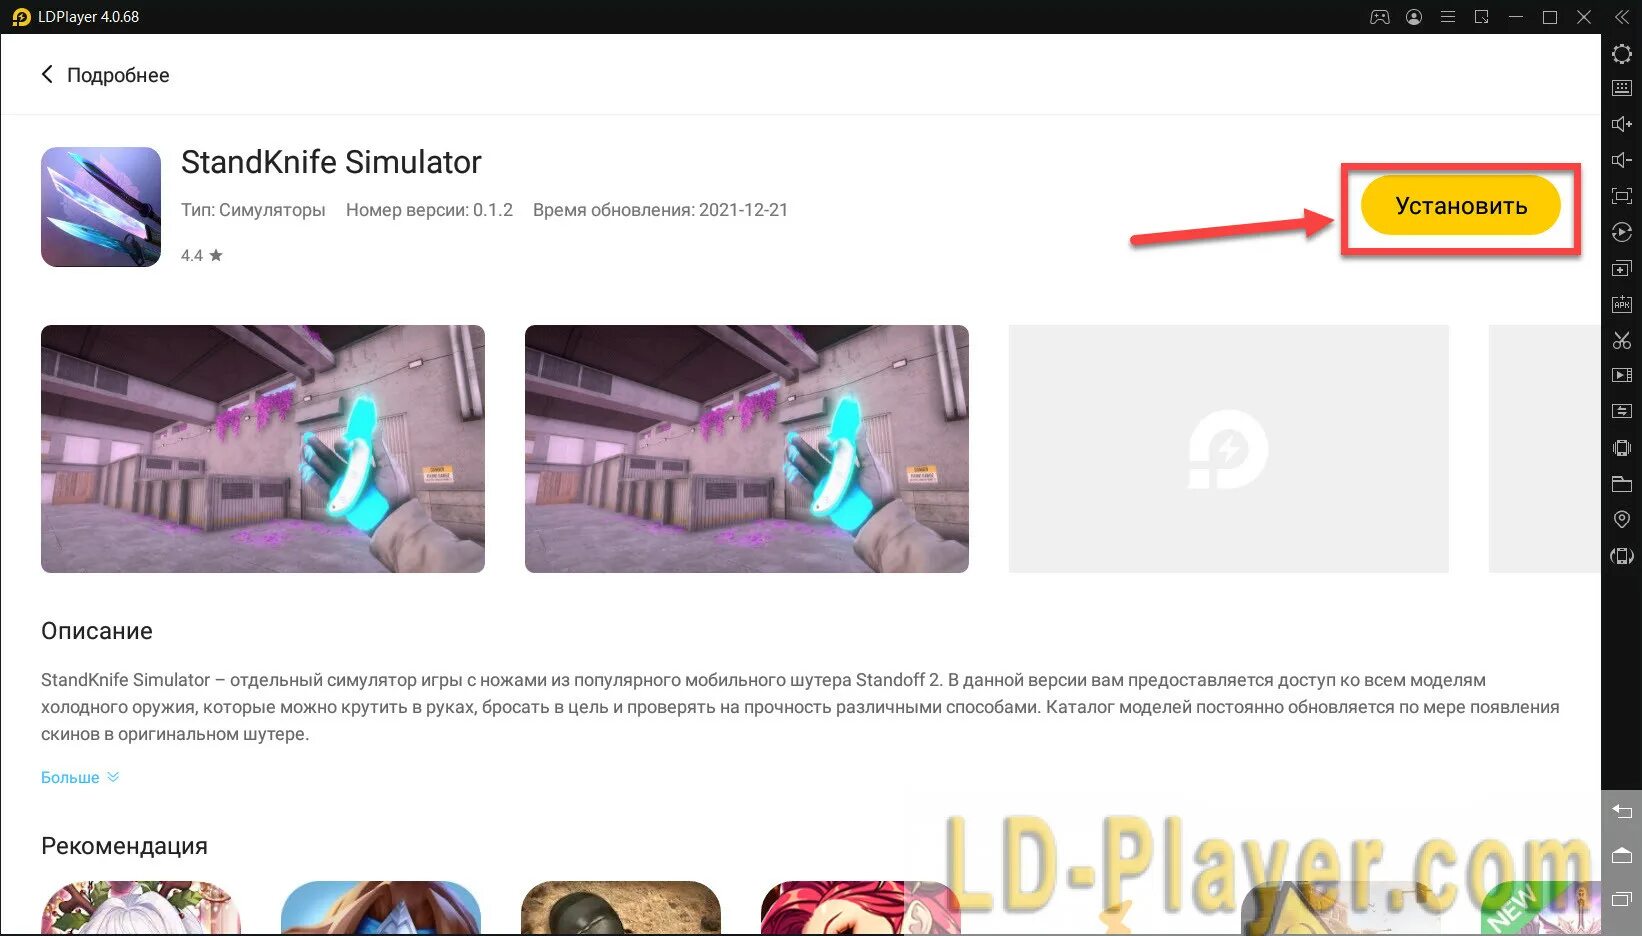Open recent apps button in sidebar
The height and width of the screenshot is (936, 1642).
(x=1622, y=898)
